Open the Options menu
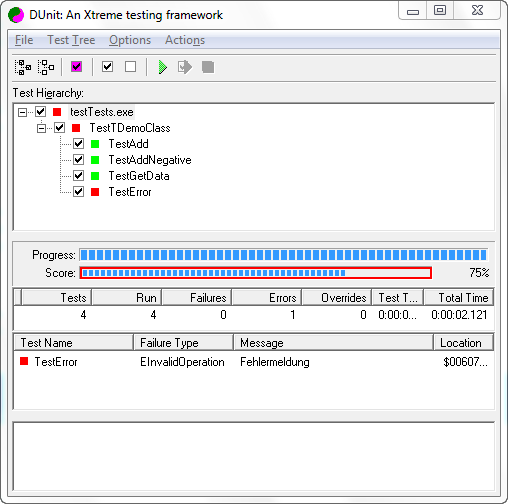This screenshot has width=508, height=504. [x=130, y=40]
